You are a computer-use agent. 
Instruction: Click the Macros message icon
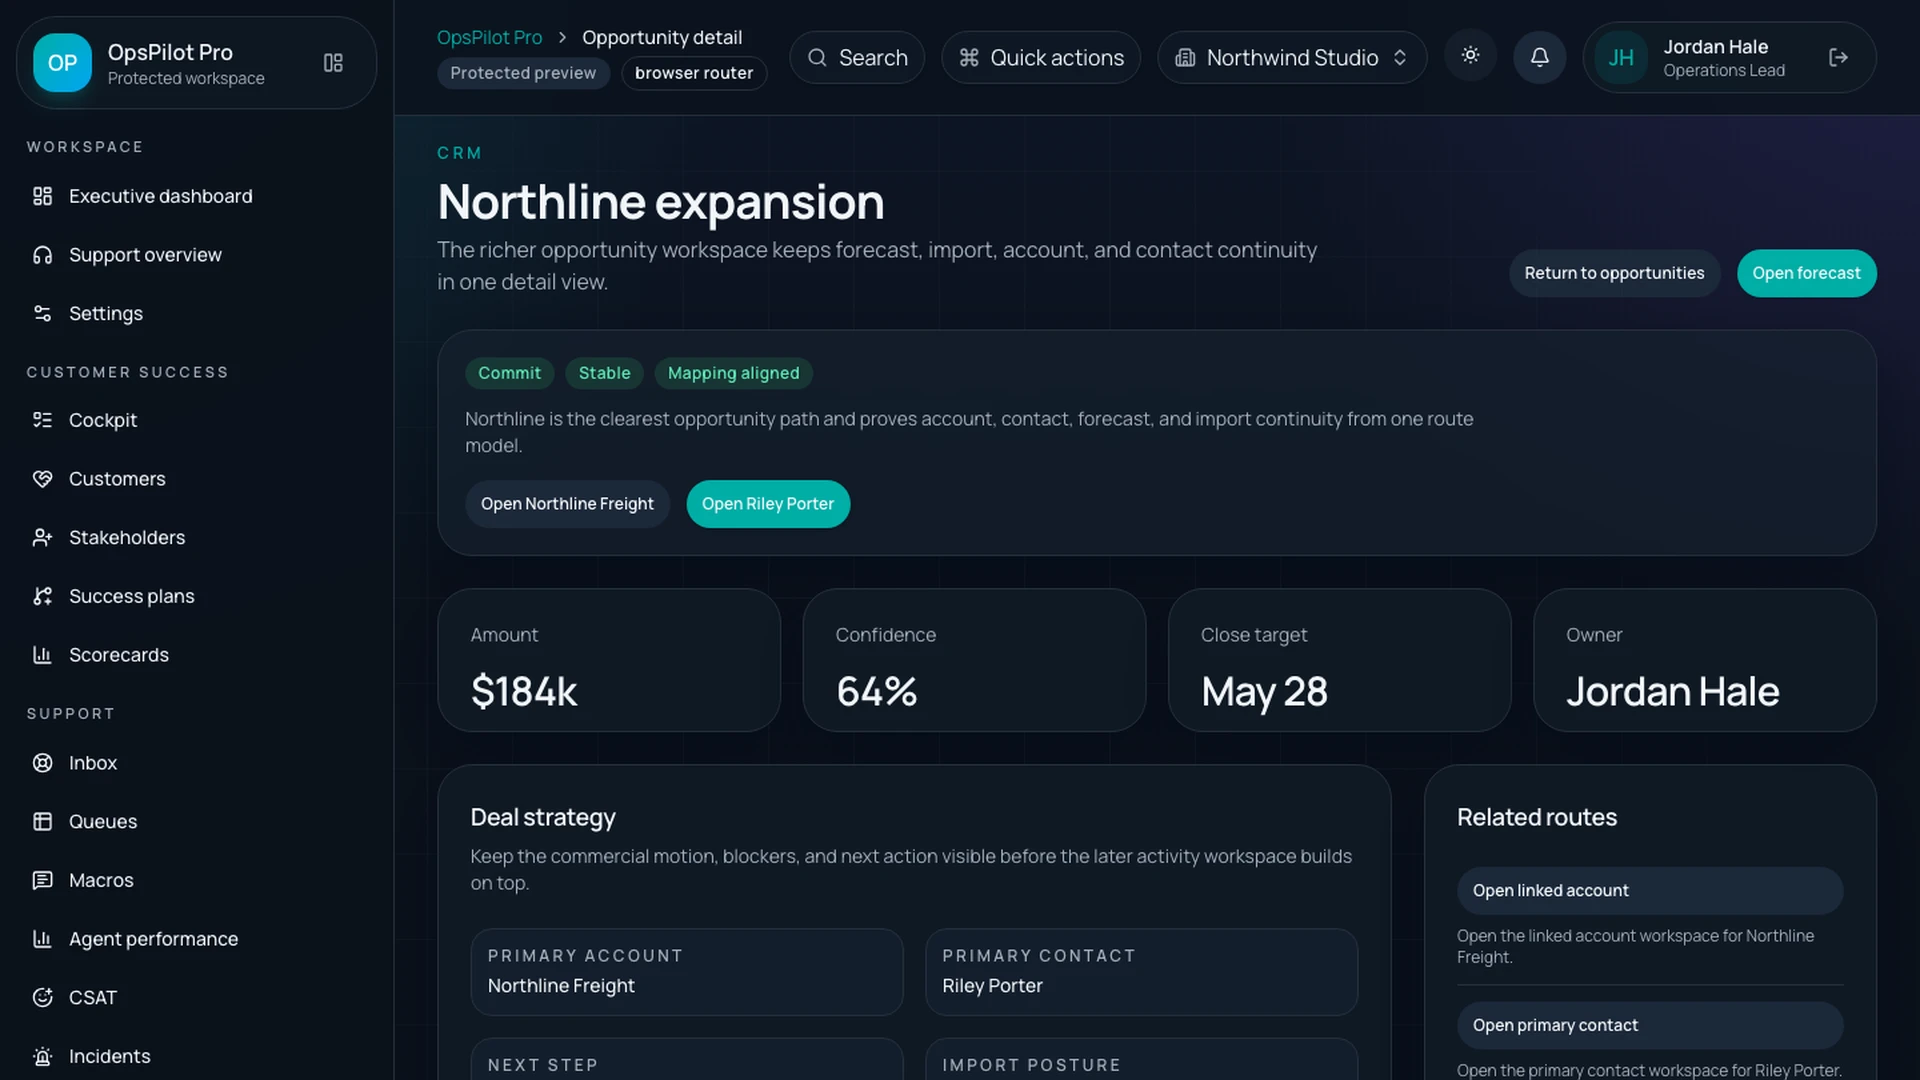pos(42,880)
